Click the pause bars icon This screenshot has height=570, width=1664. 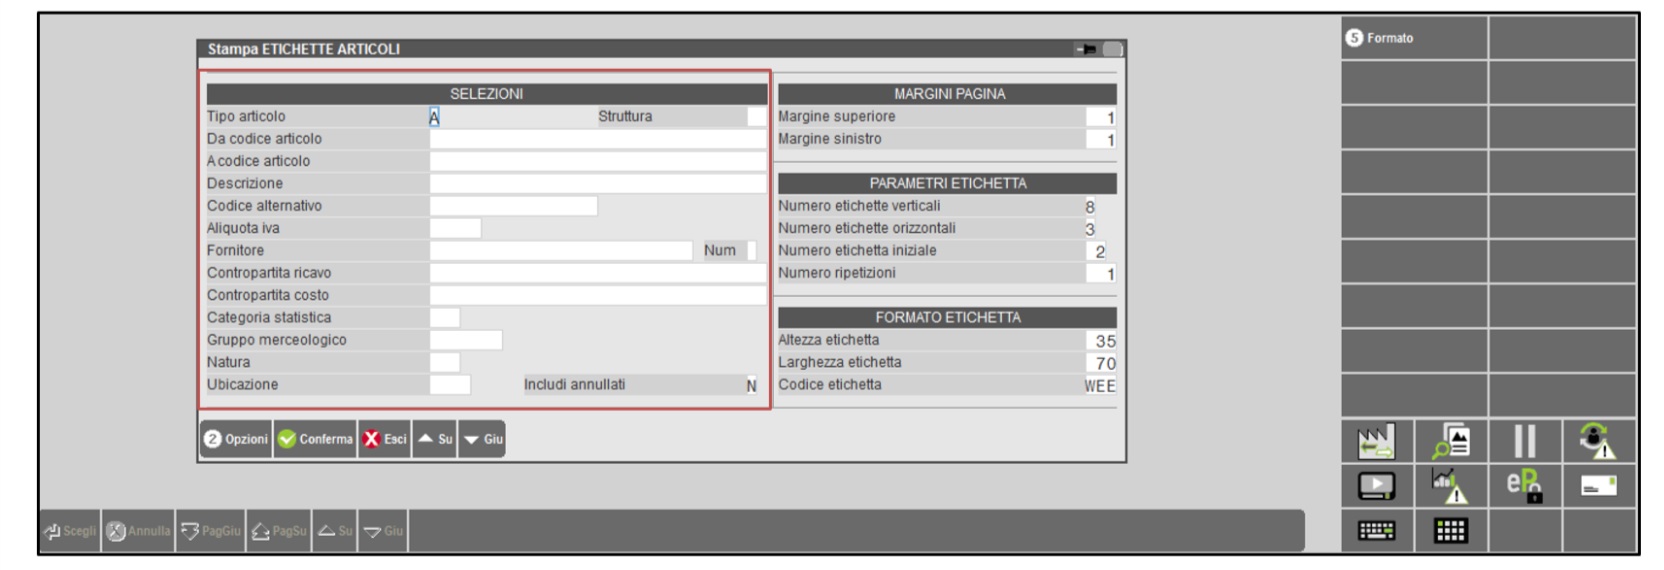pos(1524,441)
